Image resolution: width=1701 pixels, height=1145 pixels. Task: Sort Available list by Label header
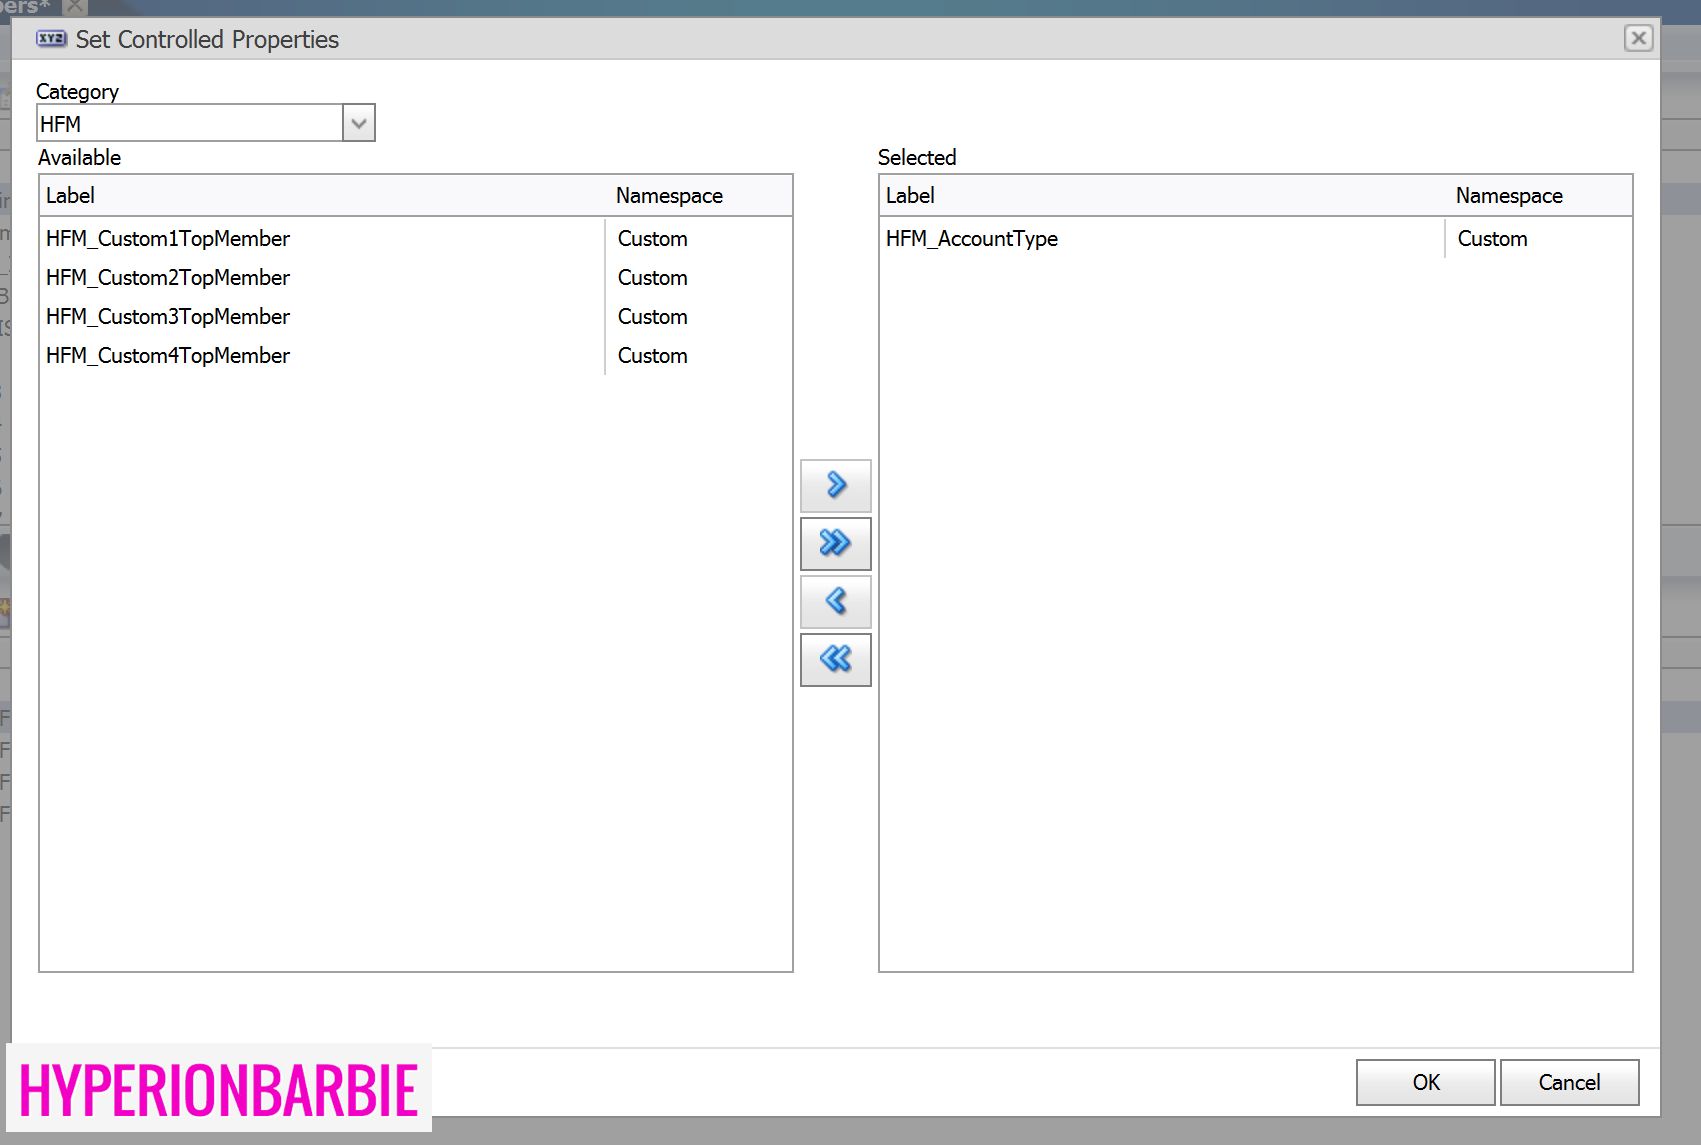pos(70,196)
